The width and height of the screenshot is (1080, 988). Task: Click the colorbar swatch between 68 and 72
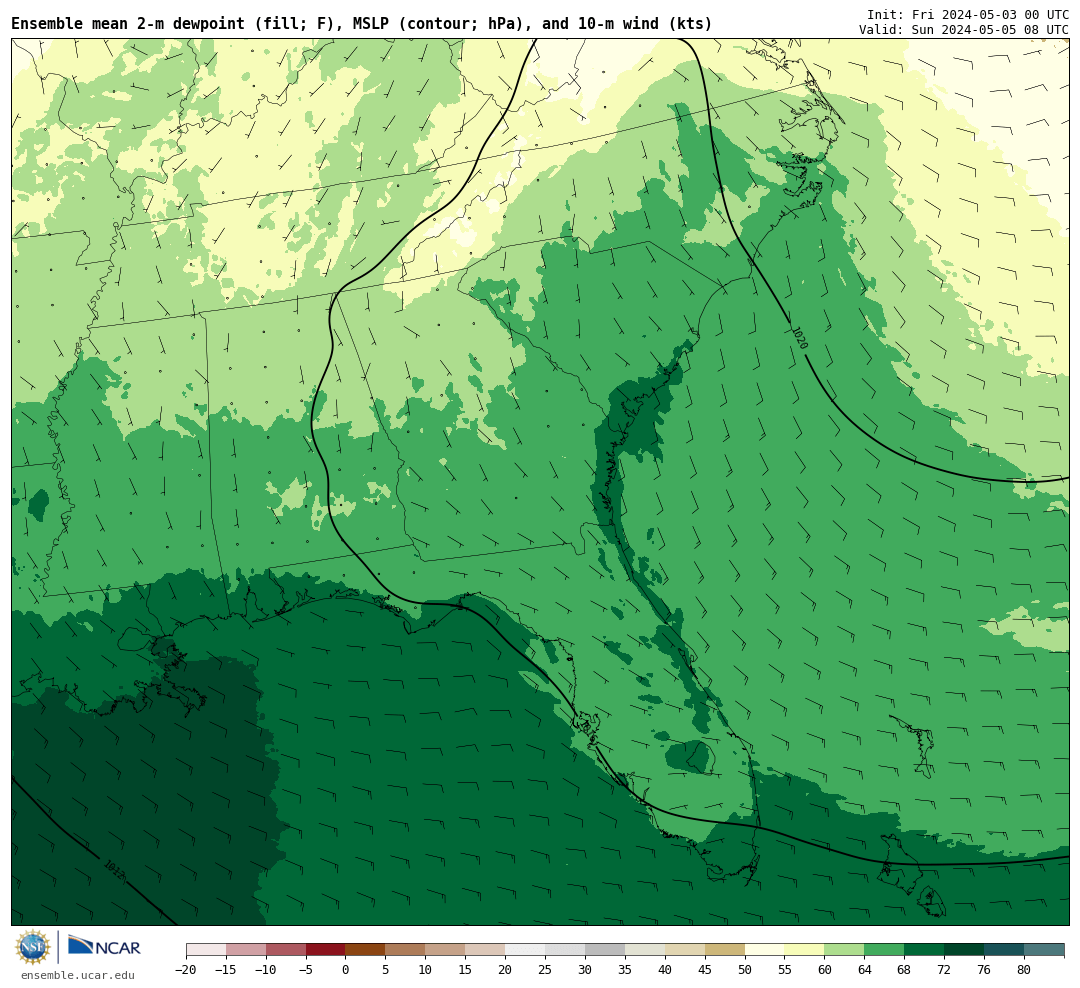tap(924, 950)
